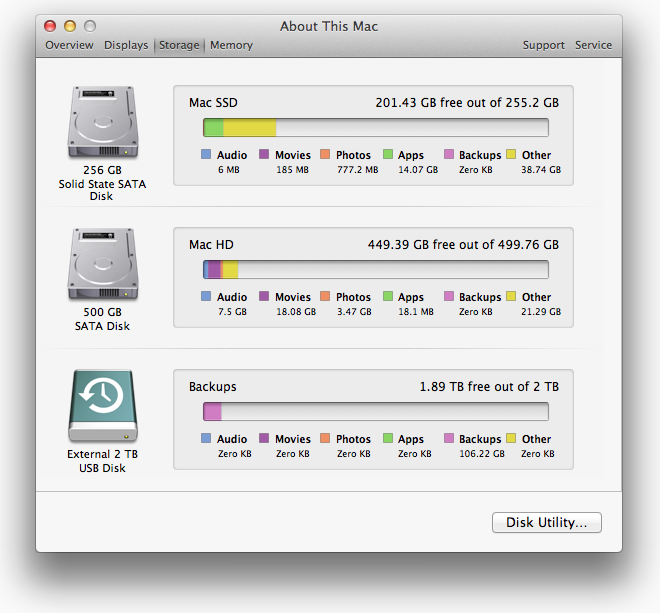Click the '185 MB' Movies value

pyautogui.click(x=293, y=170)
